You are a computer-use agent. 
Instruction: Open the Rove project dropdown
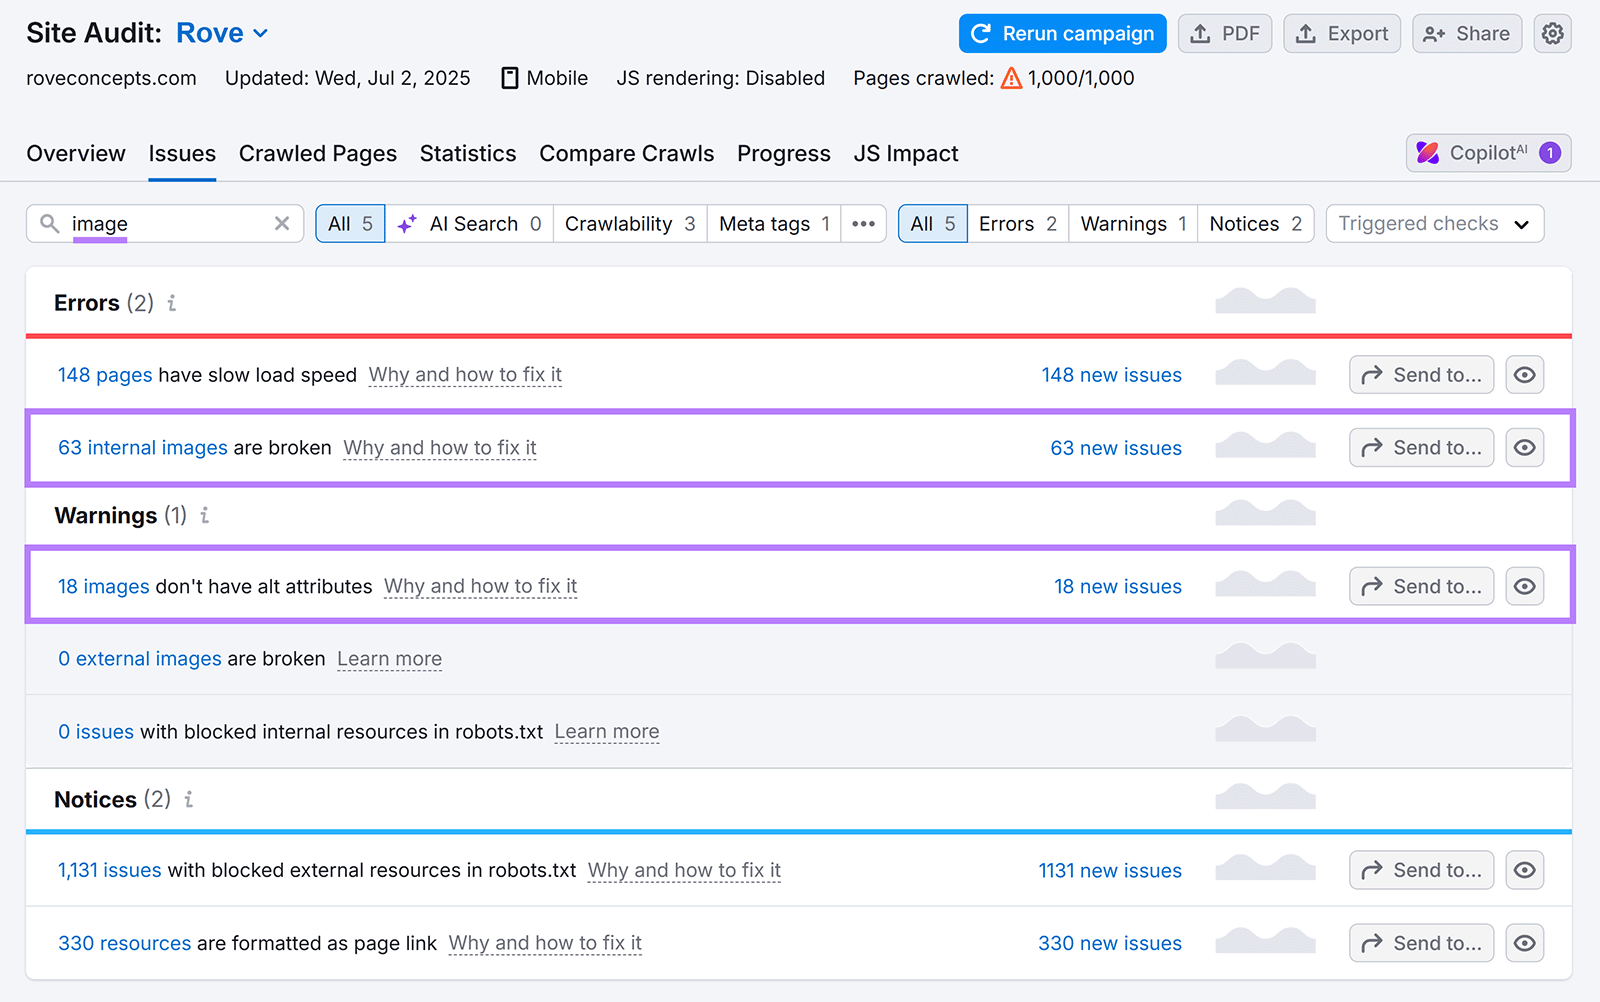tap(222, 32)
